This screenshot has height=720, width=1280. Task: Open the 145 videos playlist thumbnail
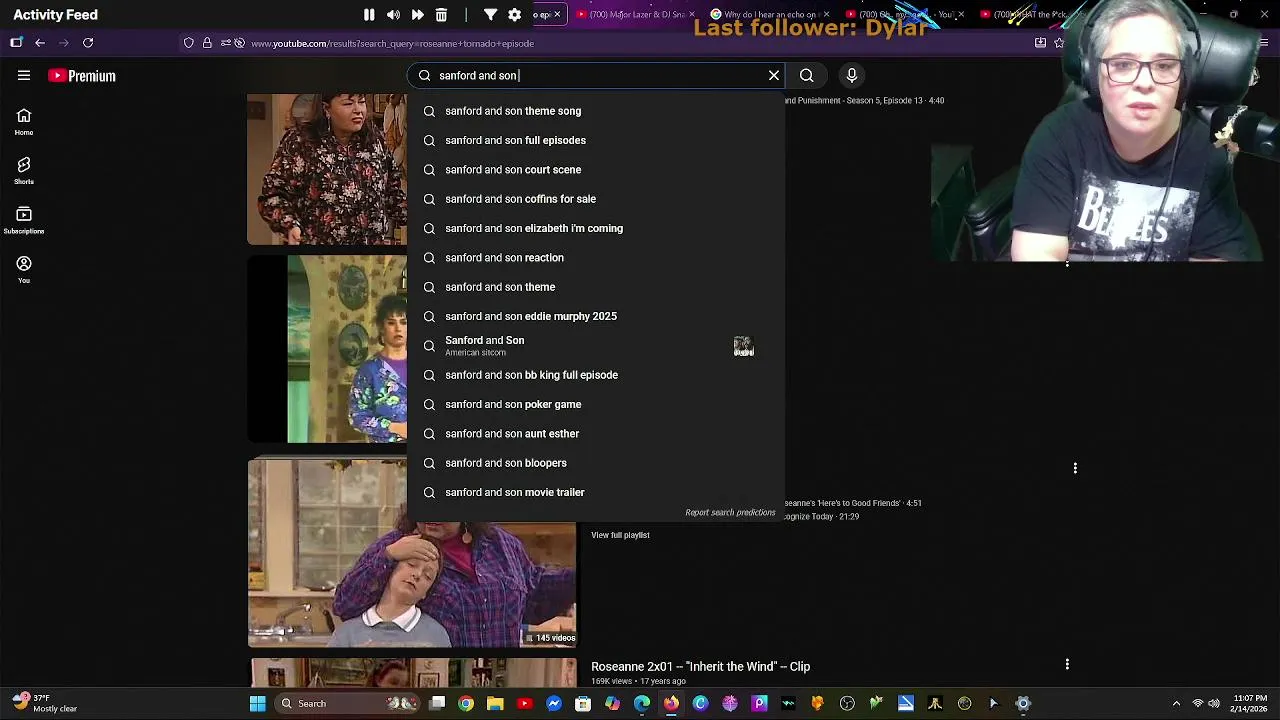[412, 553]
